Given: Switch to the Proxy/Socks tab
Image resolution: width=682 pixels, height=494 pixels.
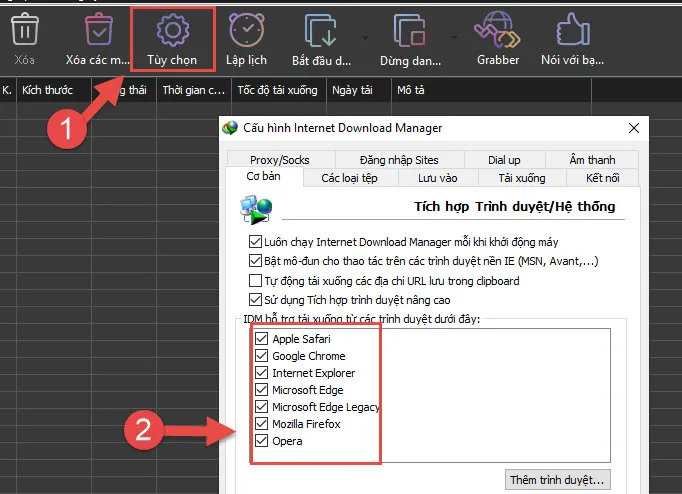Looking at the screenshot, I should click(x=279, y=160).
